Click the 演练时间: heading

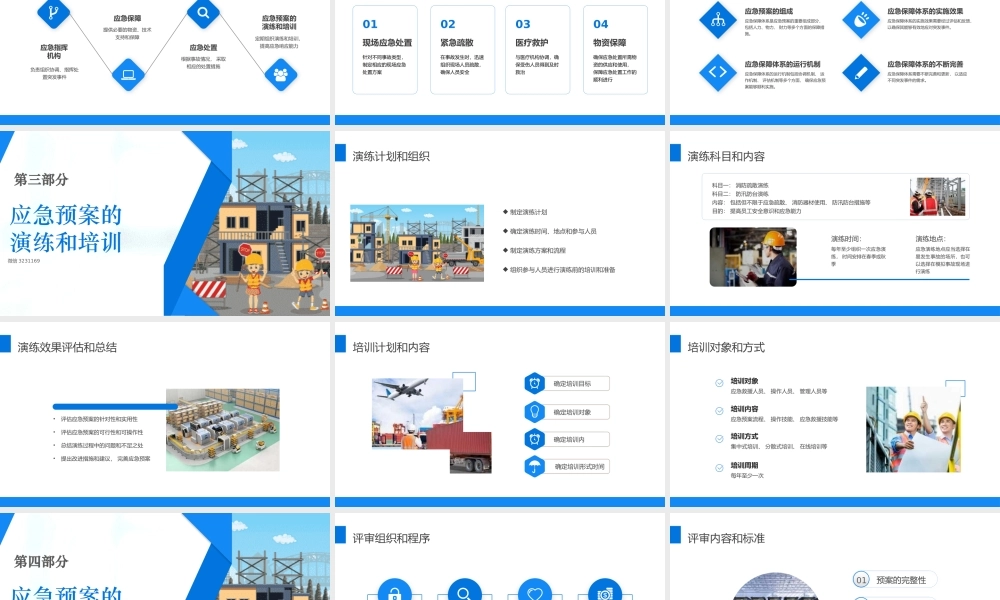846,238
